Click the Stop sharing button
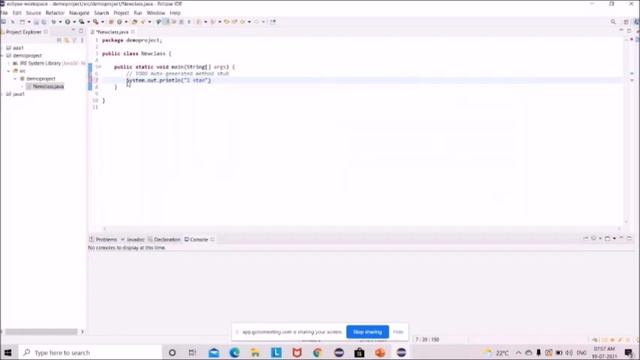Image resolution: width=640 pixels, height=360 pixels. click(x=367, y=332)
